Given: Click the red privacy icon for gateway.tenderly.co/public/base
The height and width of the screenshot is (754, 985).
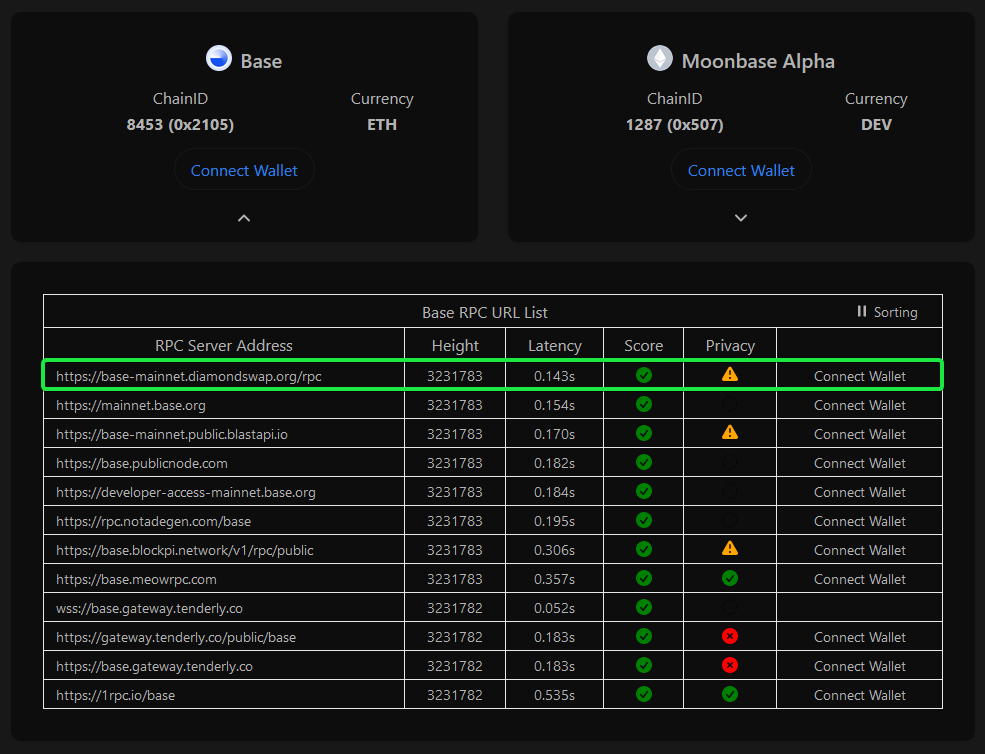Looking at the screenshot, I should click(x=730, y=637).
